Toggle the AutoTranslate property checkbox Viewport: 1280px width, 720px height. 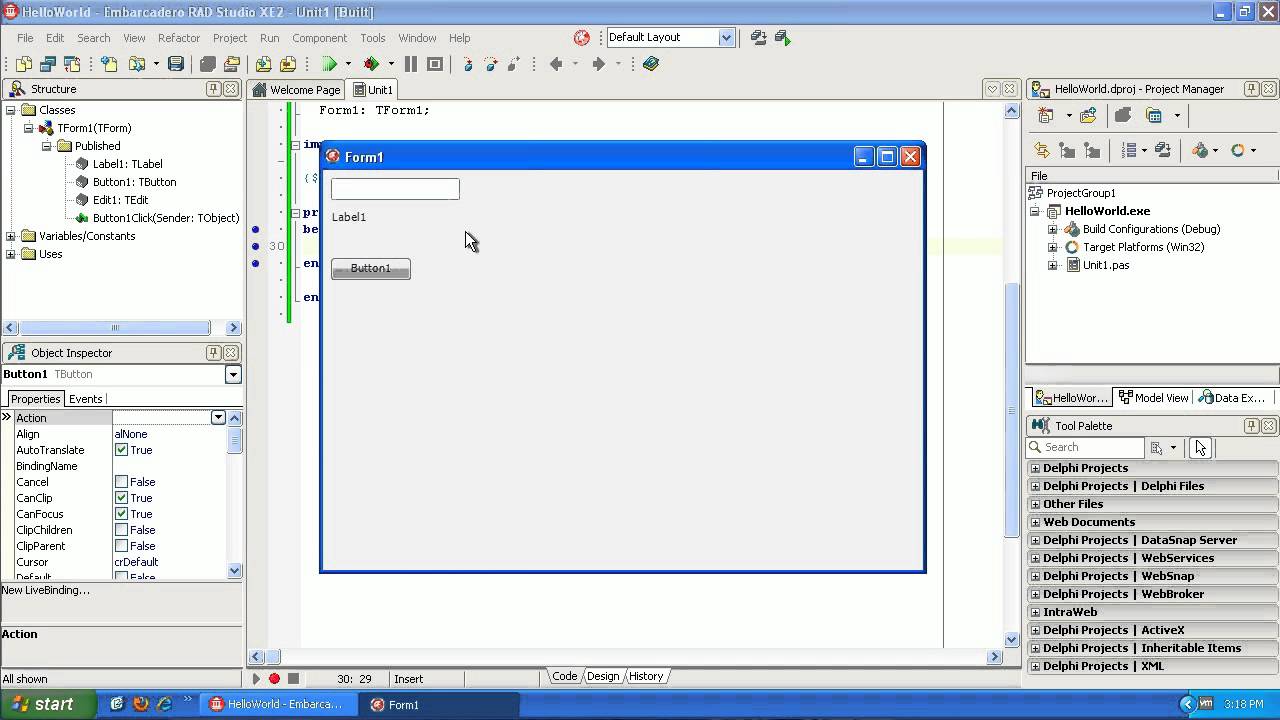(121, 449)
